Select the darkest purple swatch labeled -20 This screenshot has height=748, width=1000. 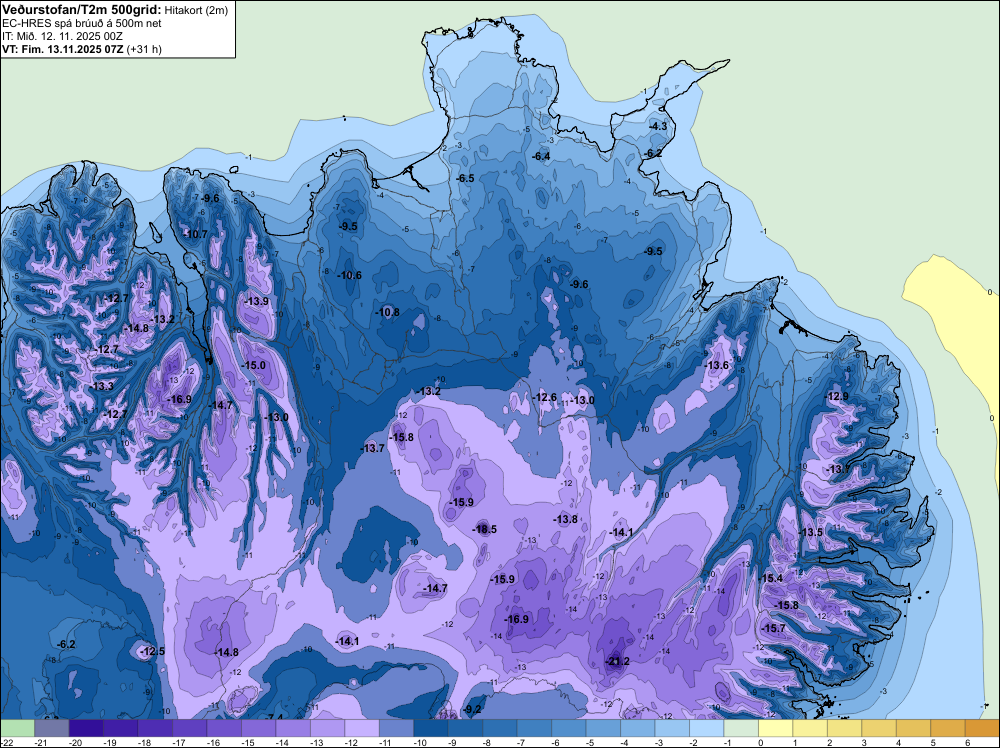tap(86, 728)
